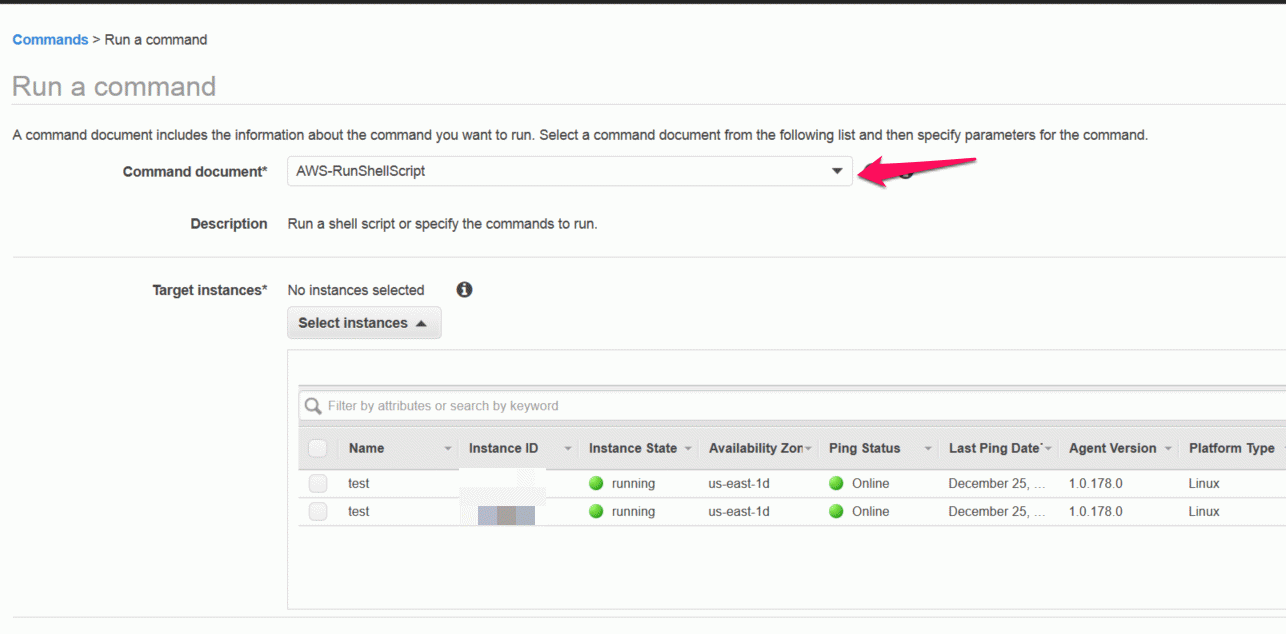Screen dimensions: 1286x634
Task: Click the green running status icon of second instance
Action: click(597, 511)
